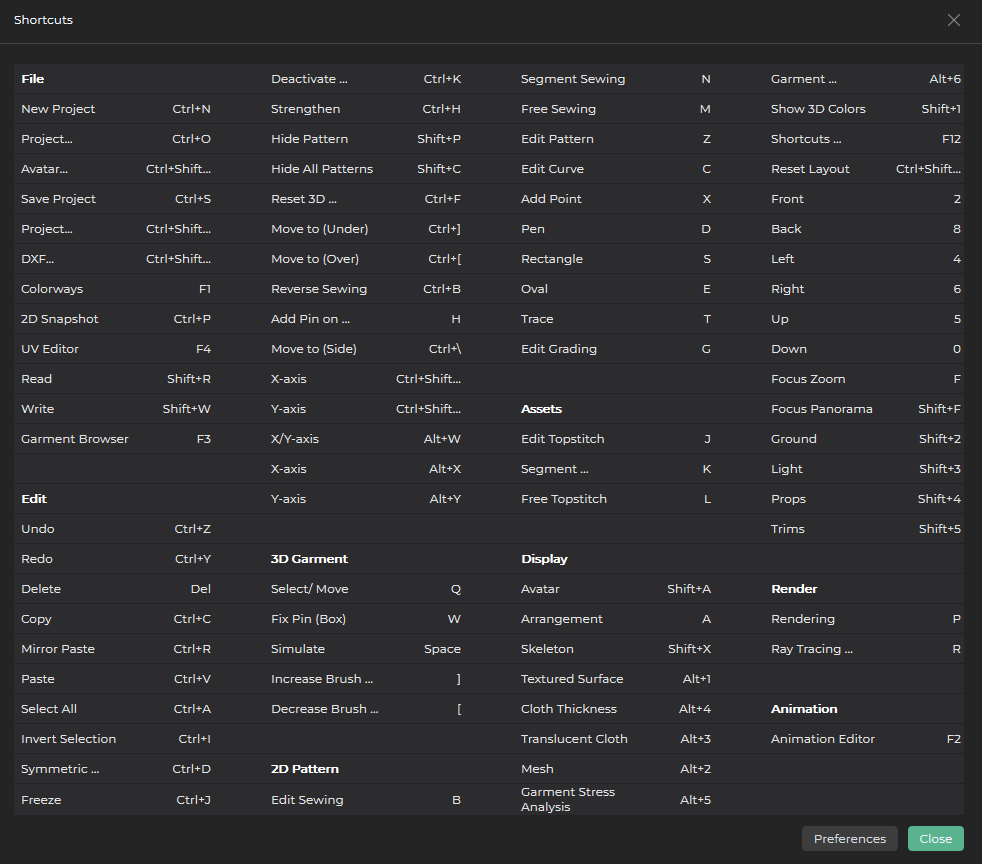Click the green Close button
This screenshot has width=982, height=864.
point(936,838)
